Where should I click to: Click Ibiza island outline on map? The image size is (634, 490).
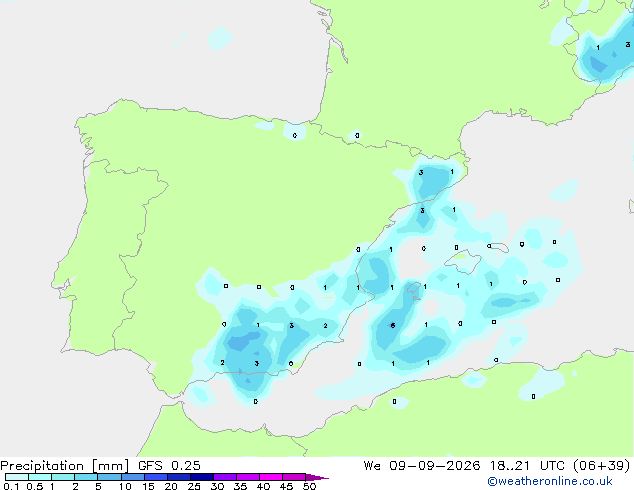coord(414,290)
